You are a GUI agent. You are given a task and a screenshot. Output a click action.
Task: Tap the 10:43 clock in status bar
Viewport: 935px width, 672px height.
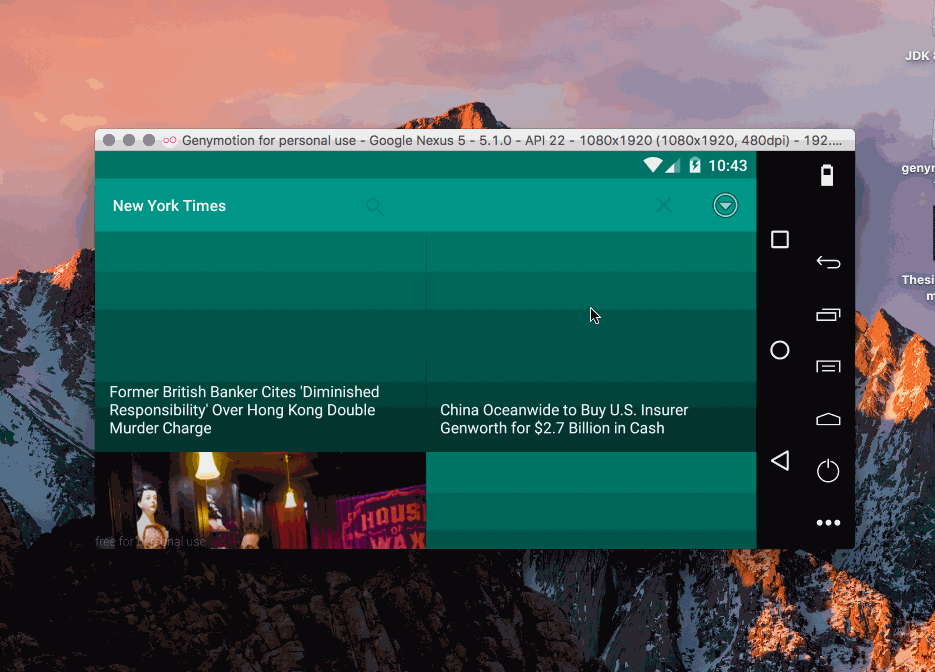point(727,166)
